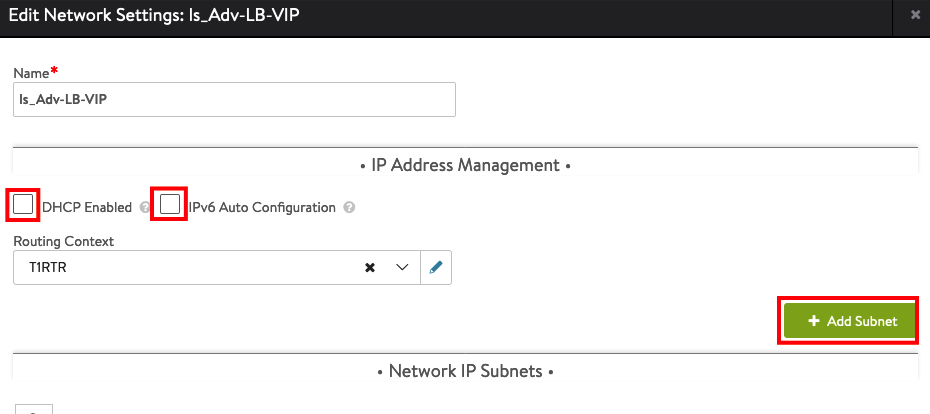Tick the IPv6 Auto Configuration checkbox
930x414 pixels.
(170, 205)
